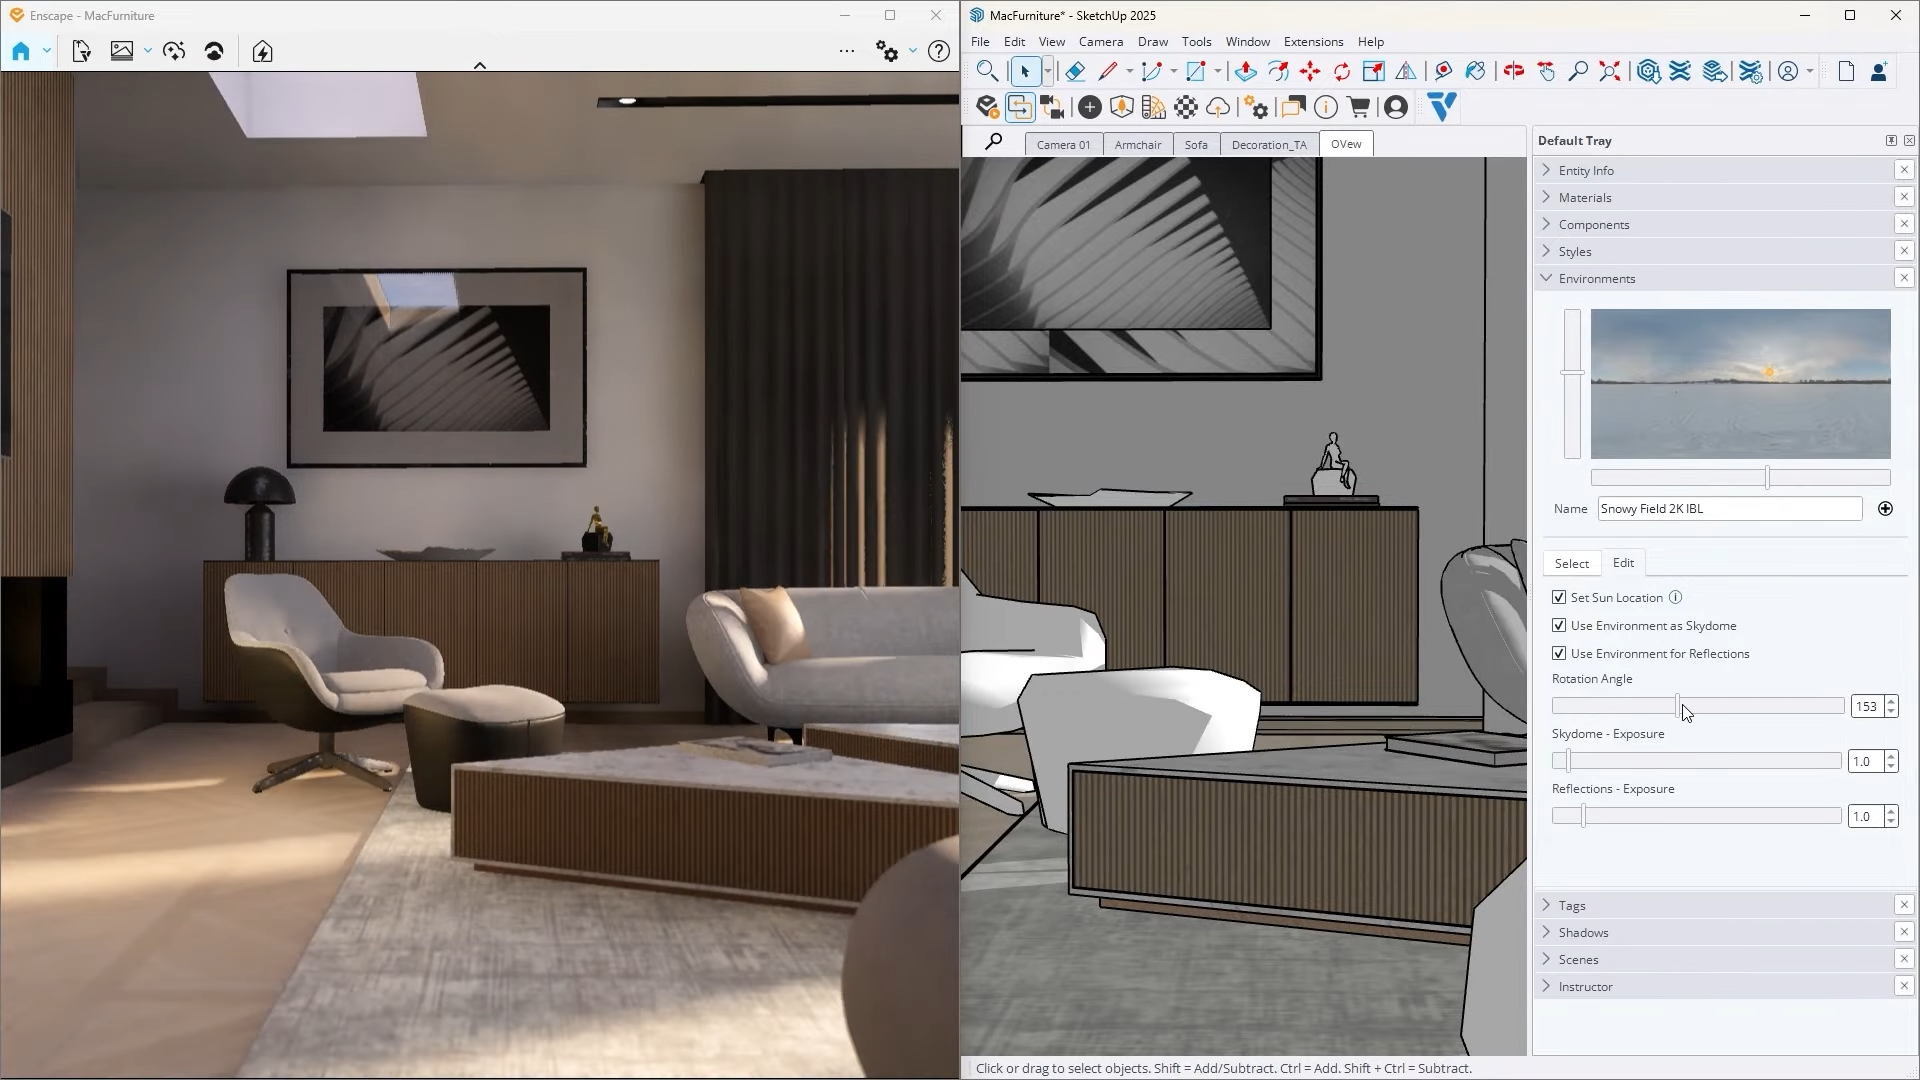
Task: Click Enscape help question mark icon
Action: click(938, 52)
